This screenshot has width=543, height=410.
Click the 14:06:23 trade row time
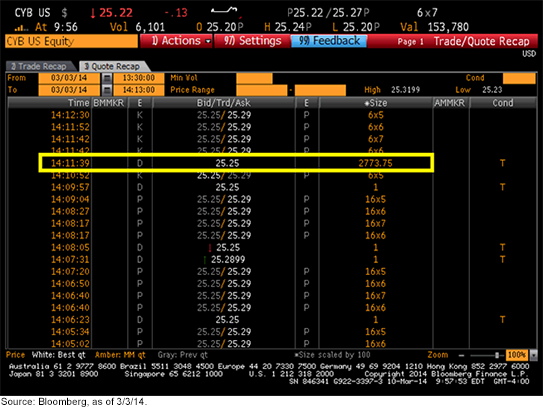coord(70,320)
